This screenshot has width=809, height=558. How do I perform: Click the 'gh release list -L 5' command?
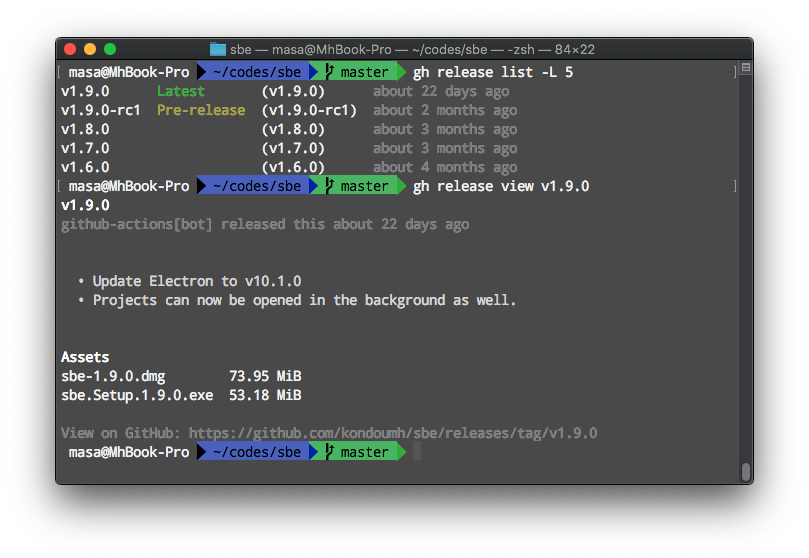coord(493,72)
